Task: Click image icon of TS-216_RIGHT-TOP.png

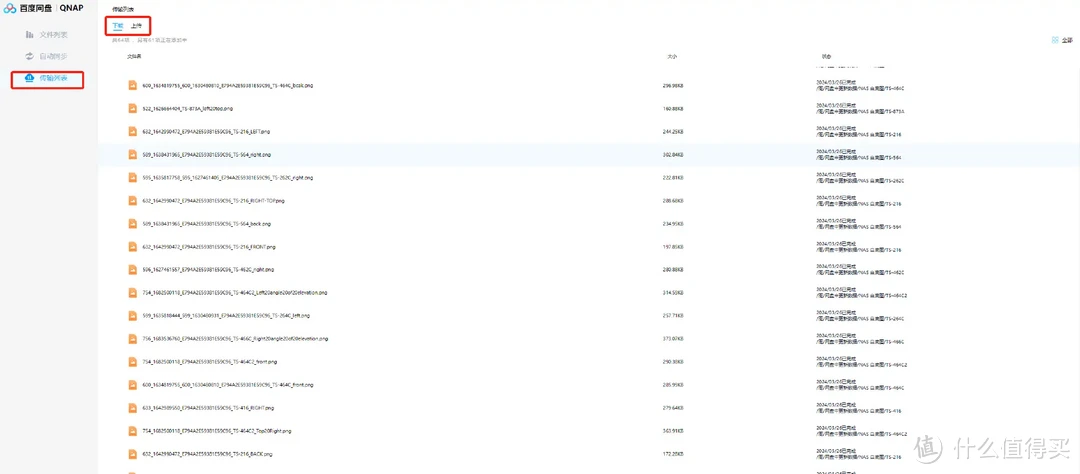Action: [x=134, y=200]
